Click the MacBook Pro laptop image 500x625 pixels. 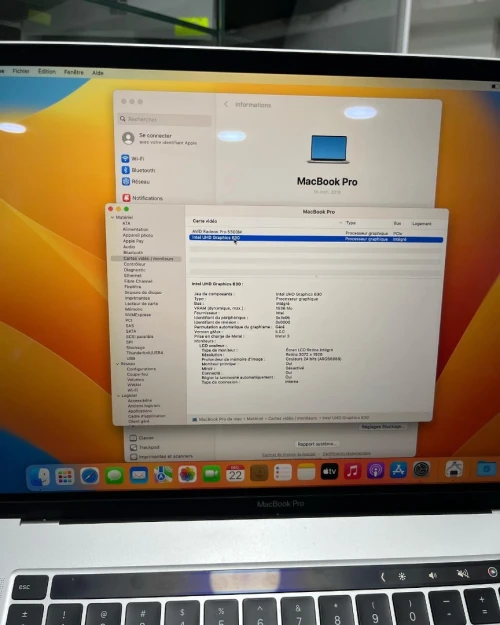[328, 149]
